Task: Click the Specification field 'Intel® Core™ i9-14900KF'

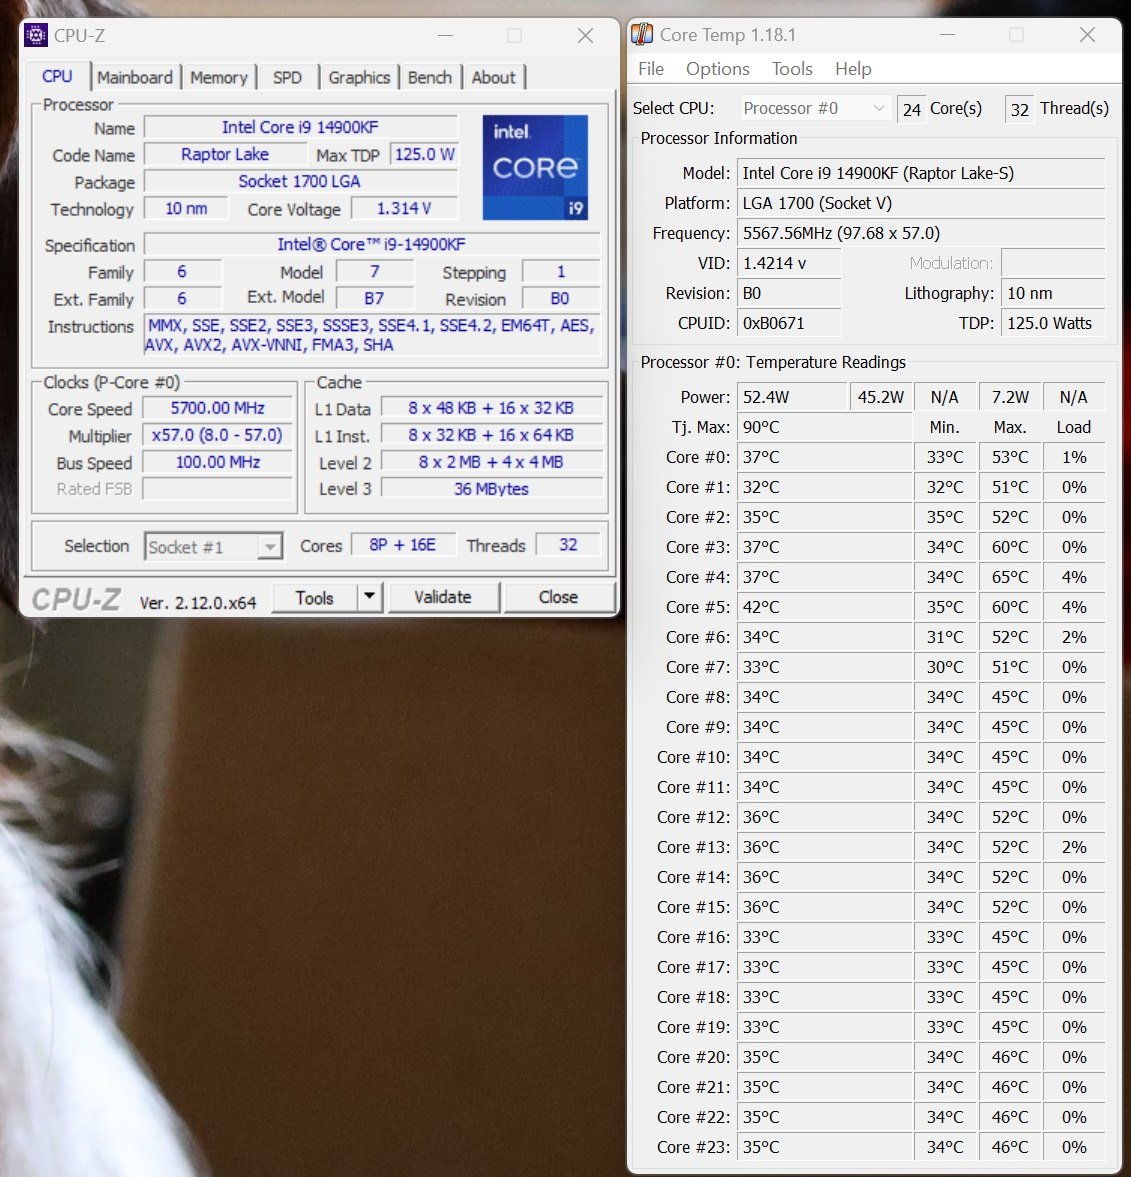Action: coord(371,245)
